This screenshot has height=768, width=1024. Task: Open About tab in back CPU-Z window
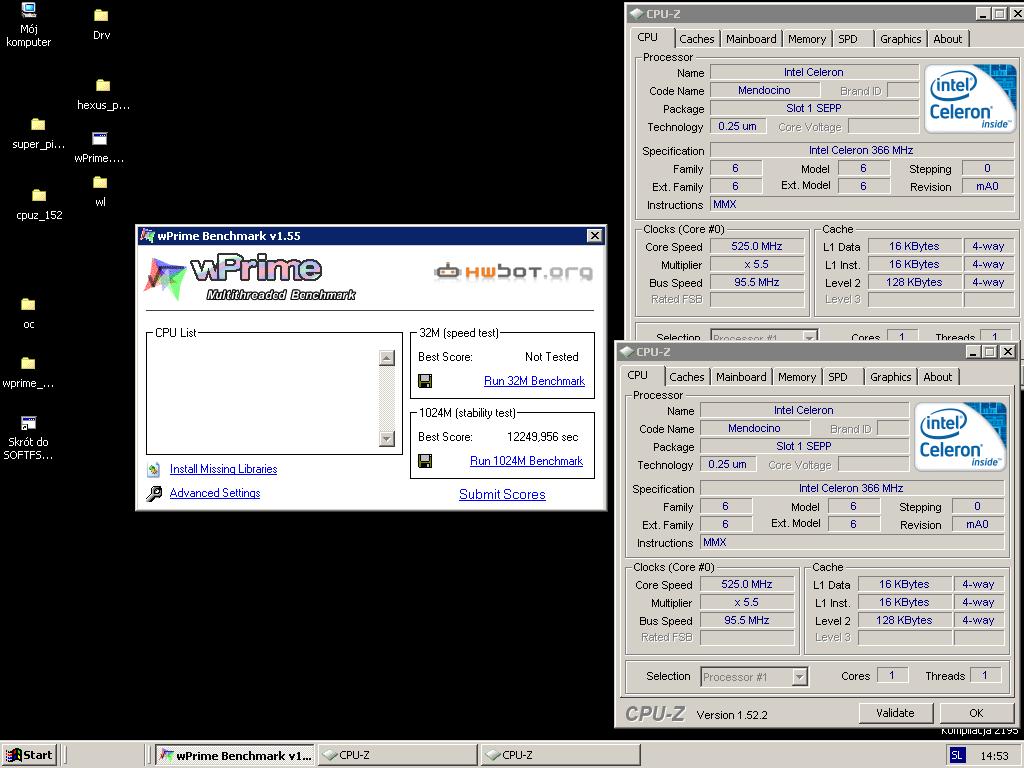pos(948,39)
